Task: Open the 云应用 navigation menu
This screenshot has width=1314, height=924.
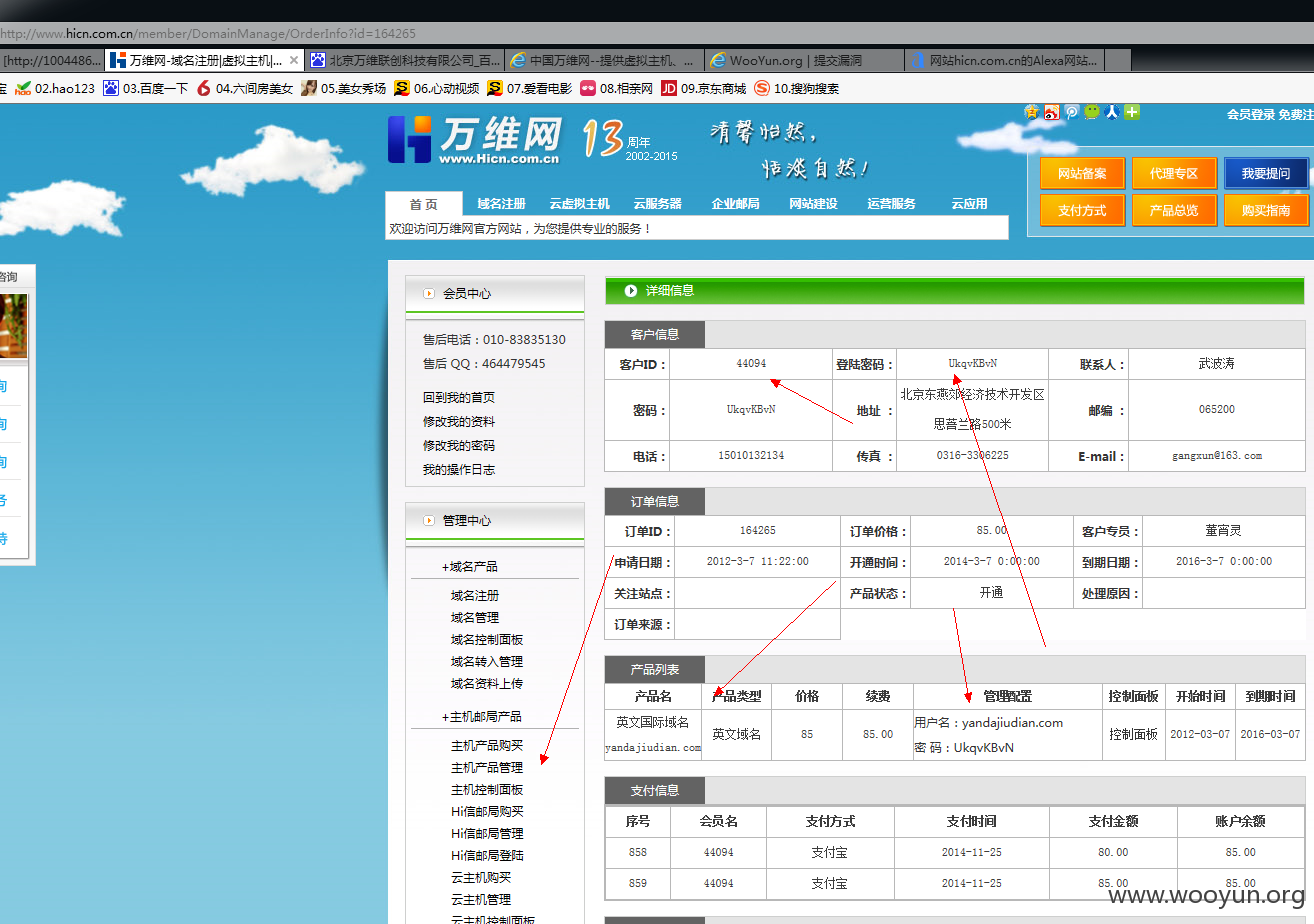Action: point(969,203)
